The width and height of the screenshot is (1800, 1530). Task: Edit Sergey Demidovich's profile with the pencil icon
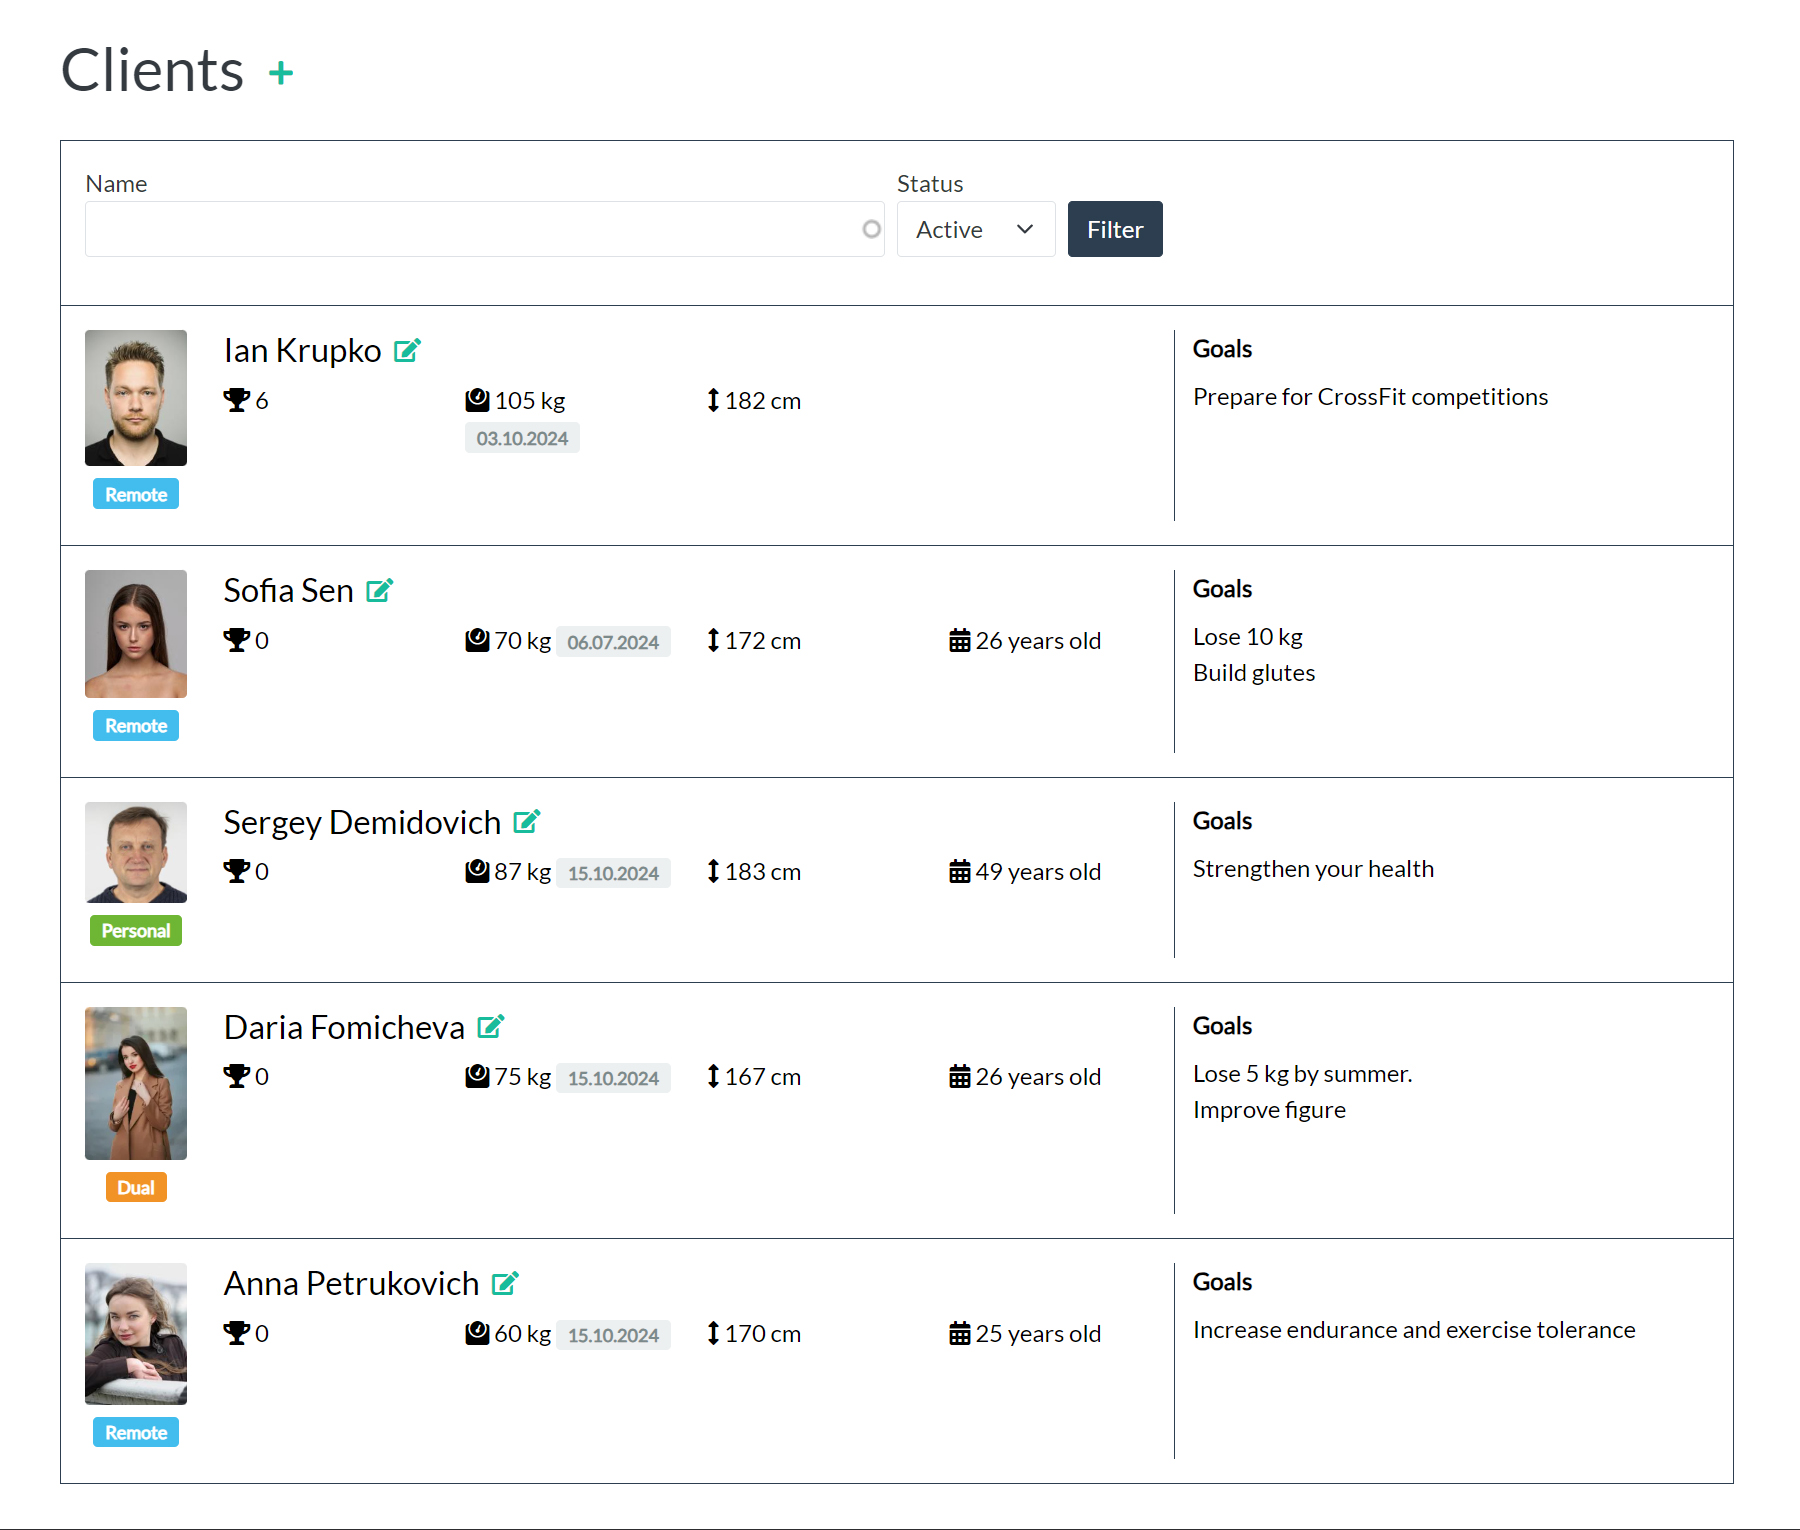[526, 822]
